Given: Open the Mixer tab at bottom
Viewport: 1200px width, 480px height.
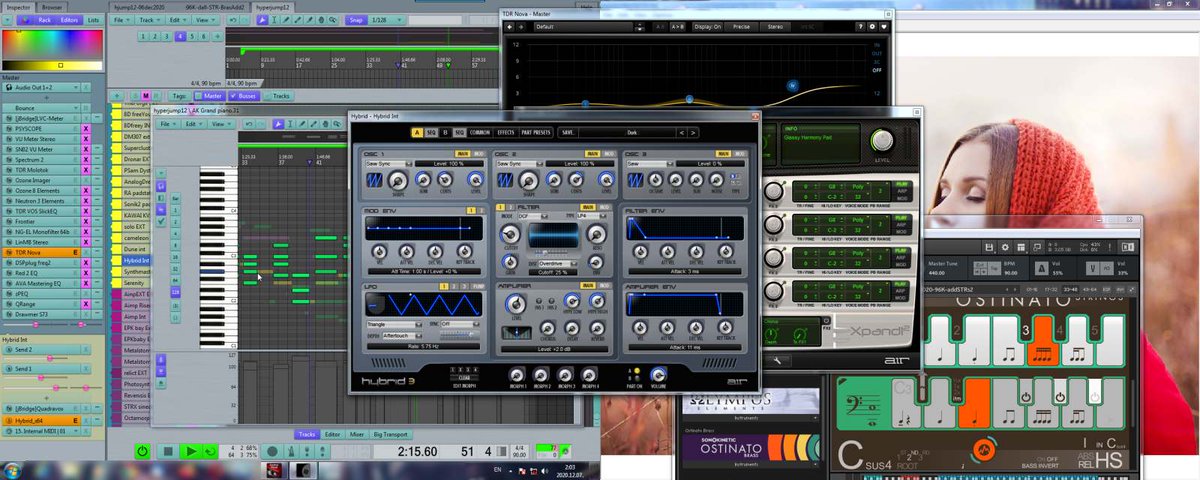Looking at the screenshot, I should [358, 434].
